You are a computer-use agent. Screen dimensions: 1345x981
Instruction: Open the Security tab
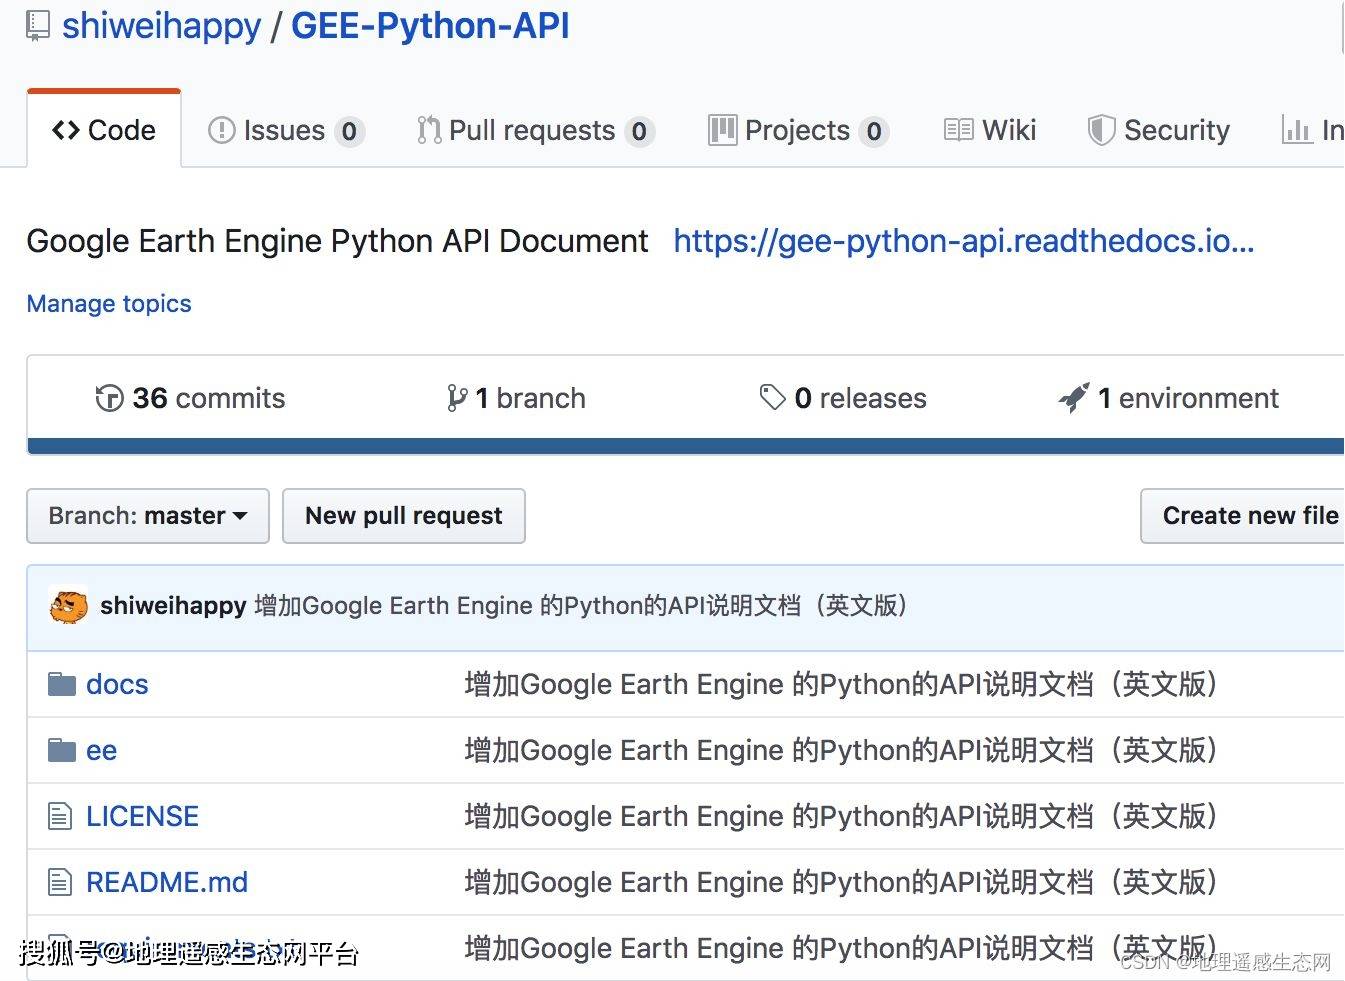pos(1158,130)
